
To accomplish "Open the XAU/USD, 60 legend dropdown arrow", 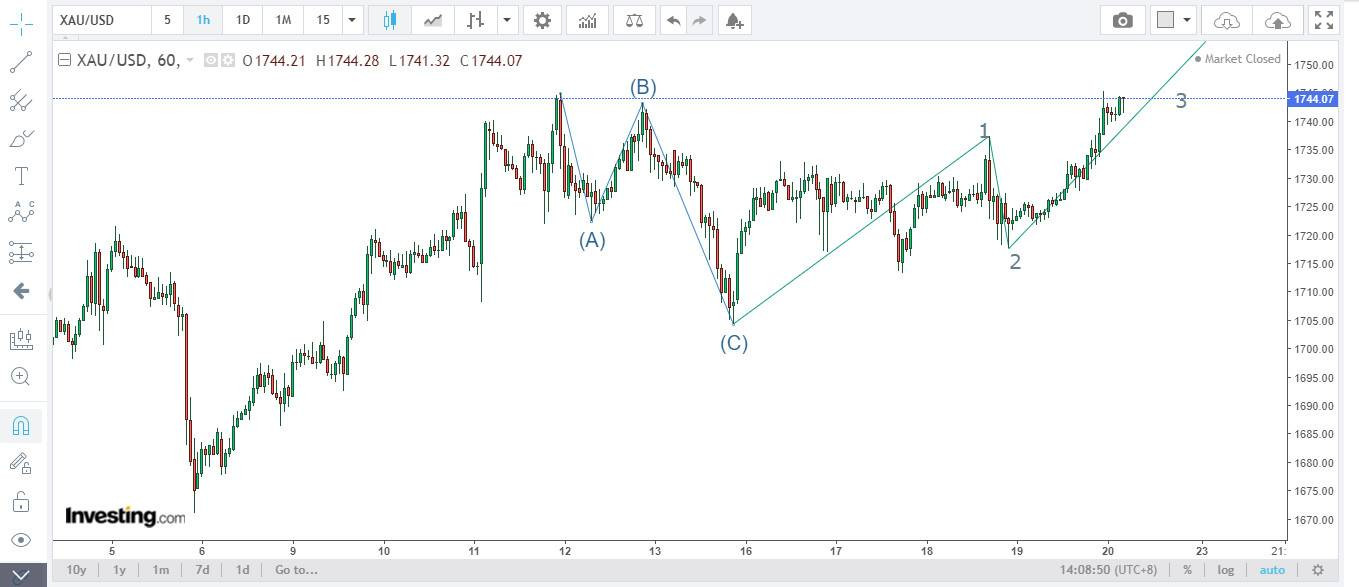I will [190, 60].
